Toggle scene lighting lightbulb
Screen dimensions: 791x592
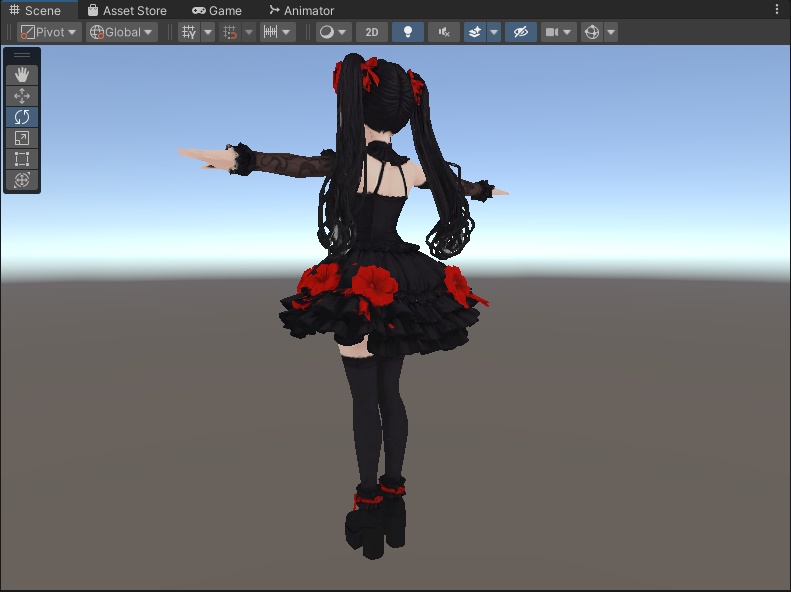pos(408,32)
